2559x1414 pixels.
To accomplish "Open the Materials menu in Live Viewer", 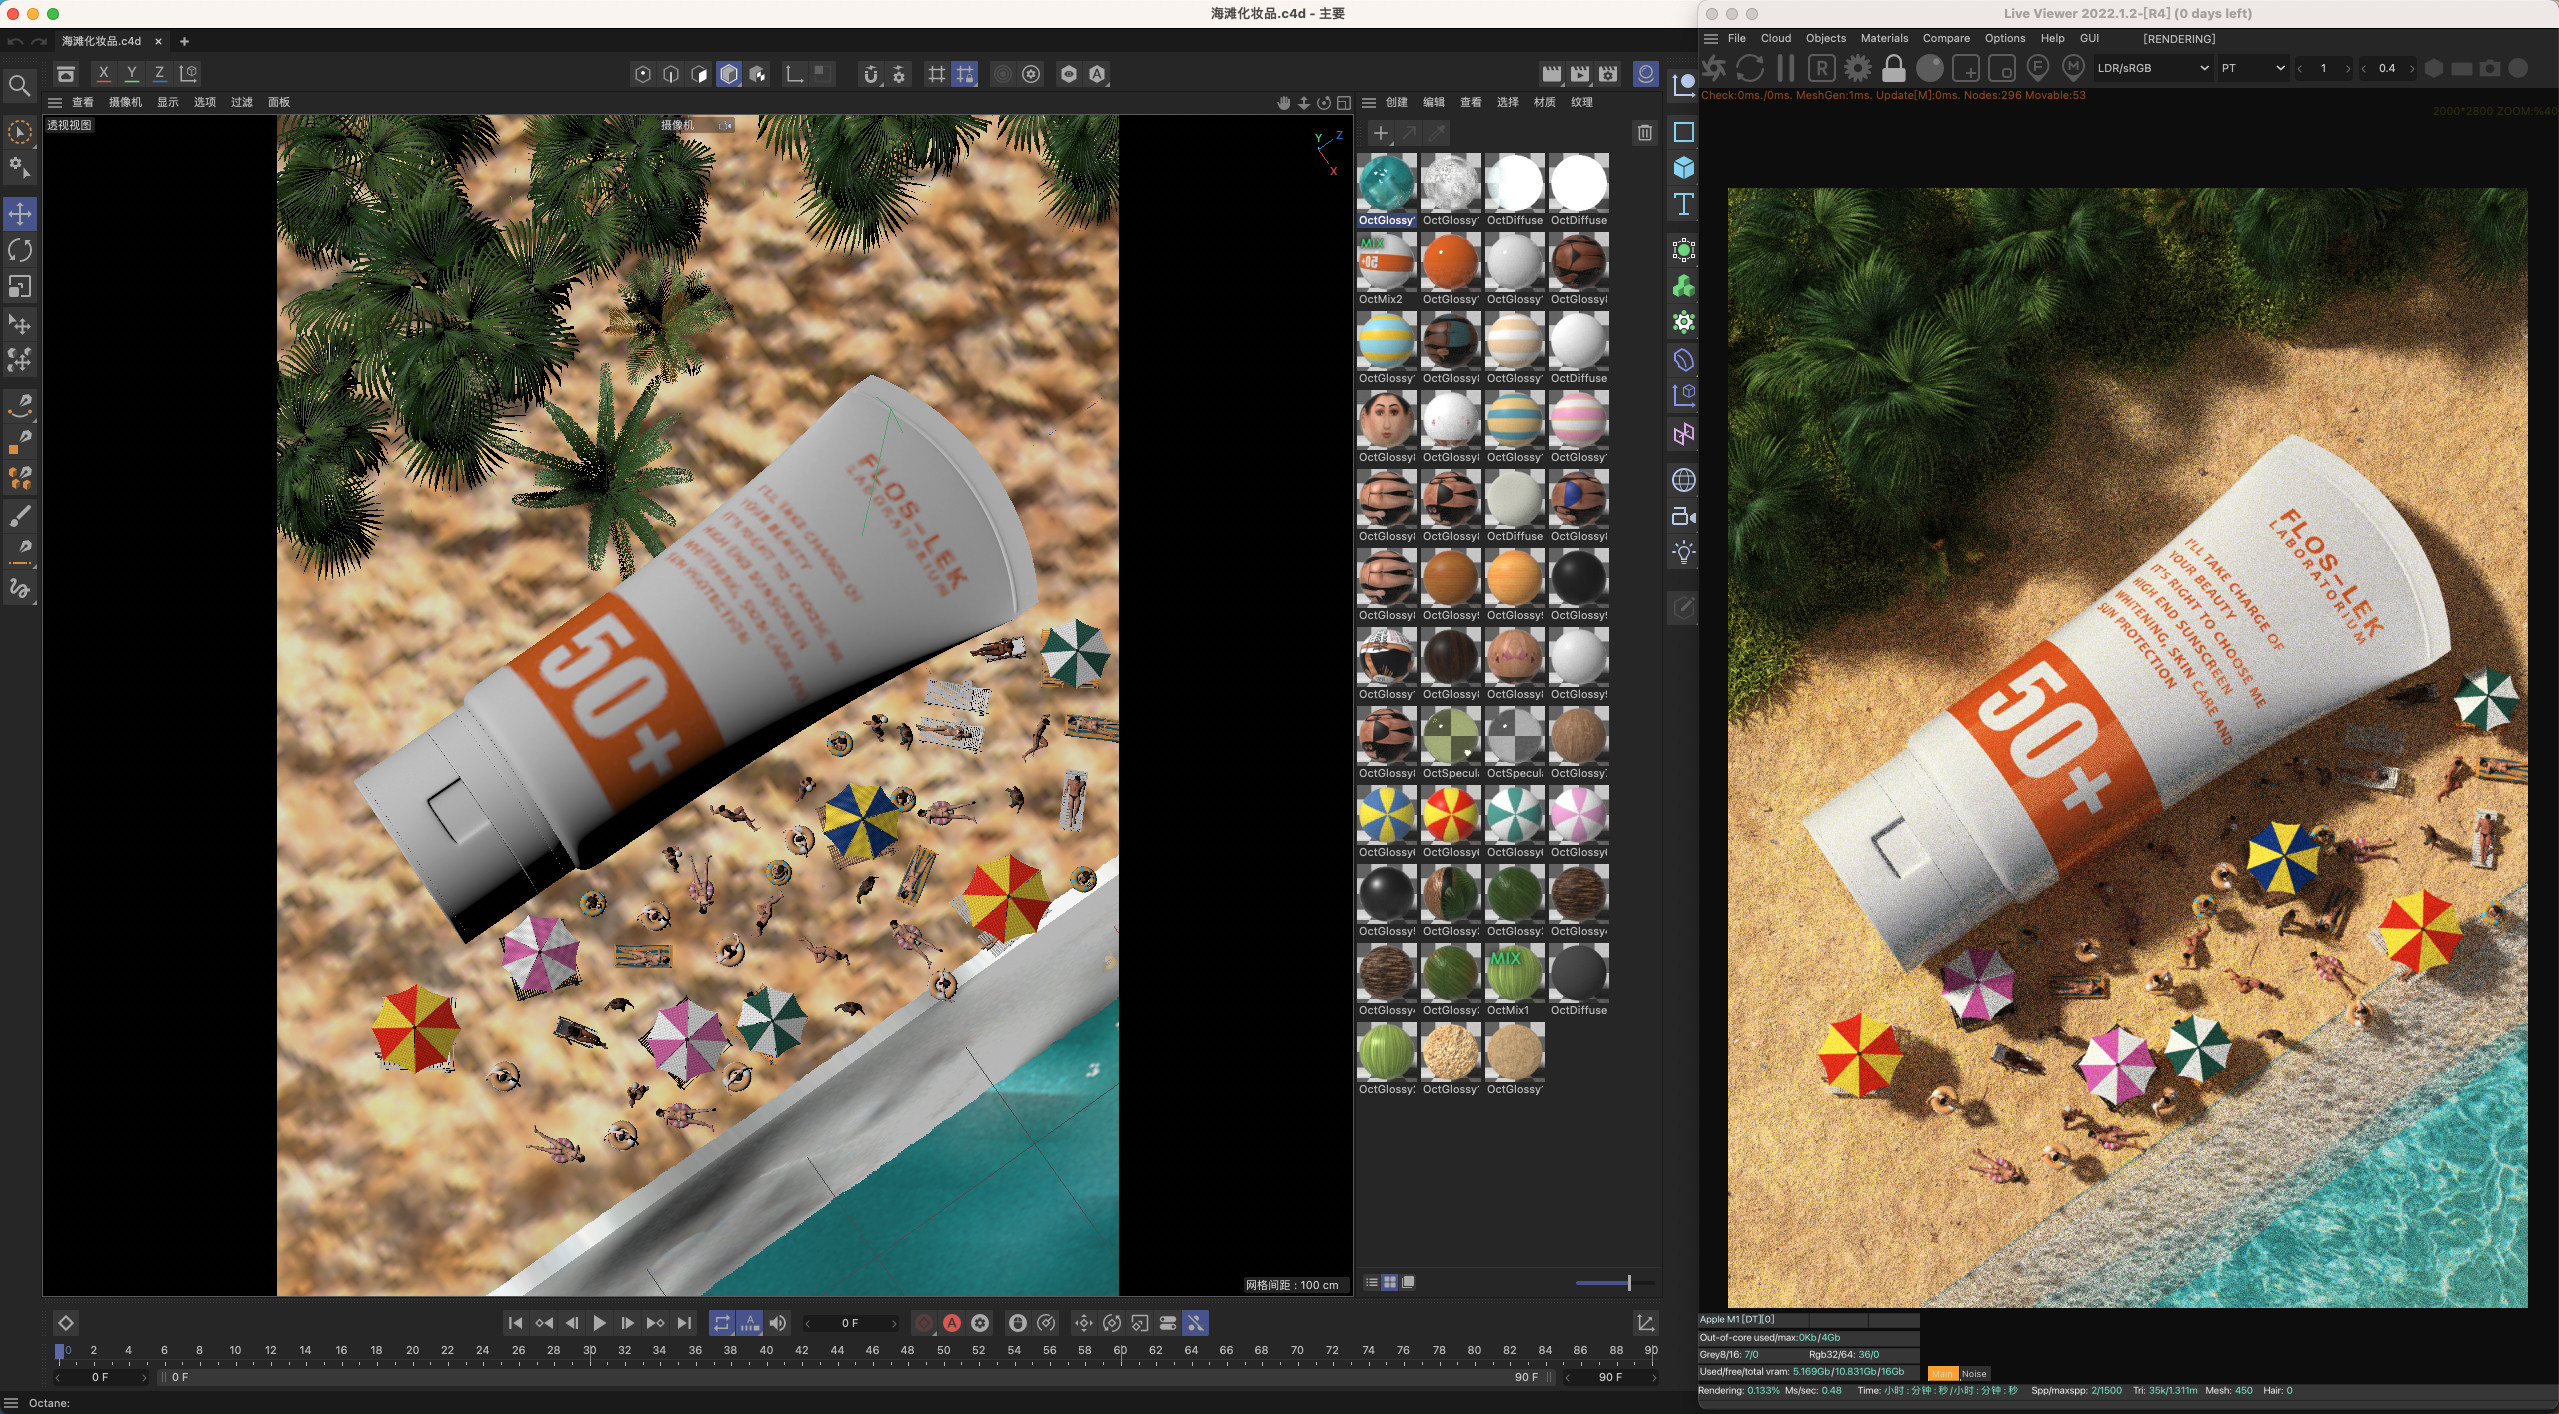I will pyautogui.click(x=1883, y=38).
